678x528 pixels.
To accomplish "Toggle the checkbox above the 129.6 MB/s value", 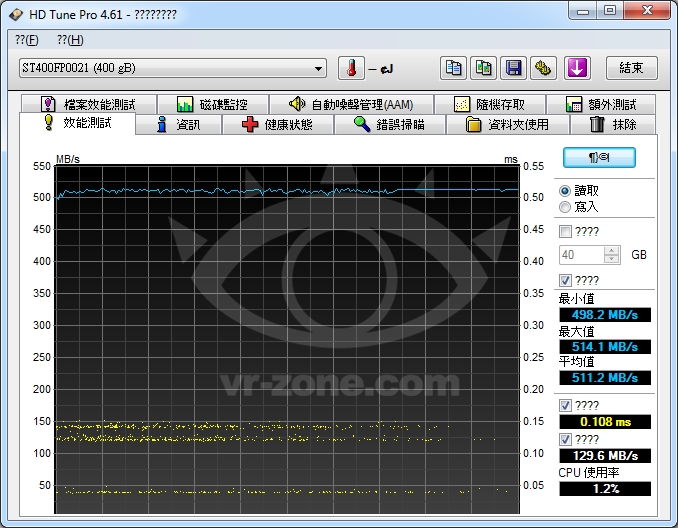I will pyautogui.click(x=565, y=438).
